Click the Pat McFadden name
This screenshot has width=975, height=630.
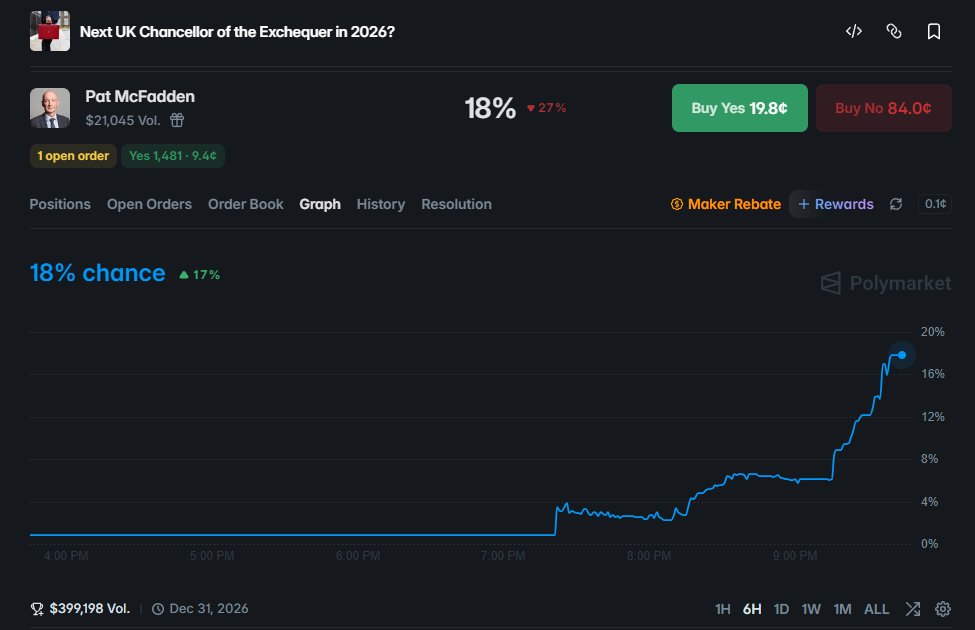pos(140,96)
